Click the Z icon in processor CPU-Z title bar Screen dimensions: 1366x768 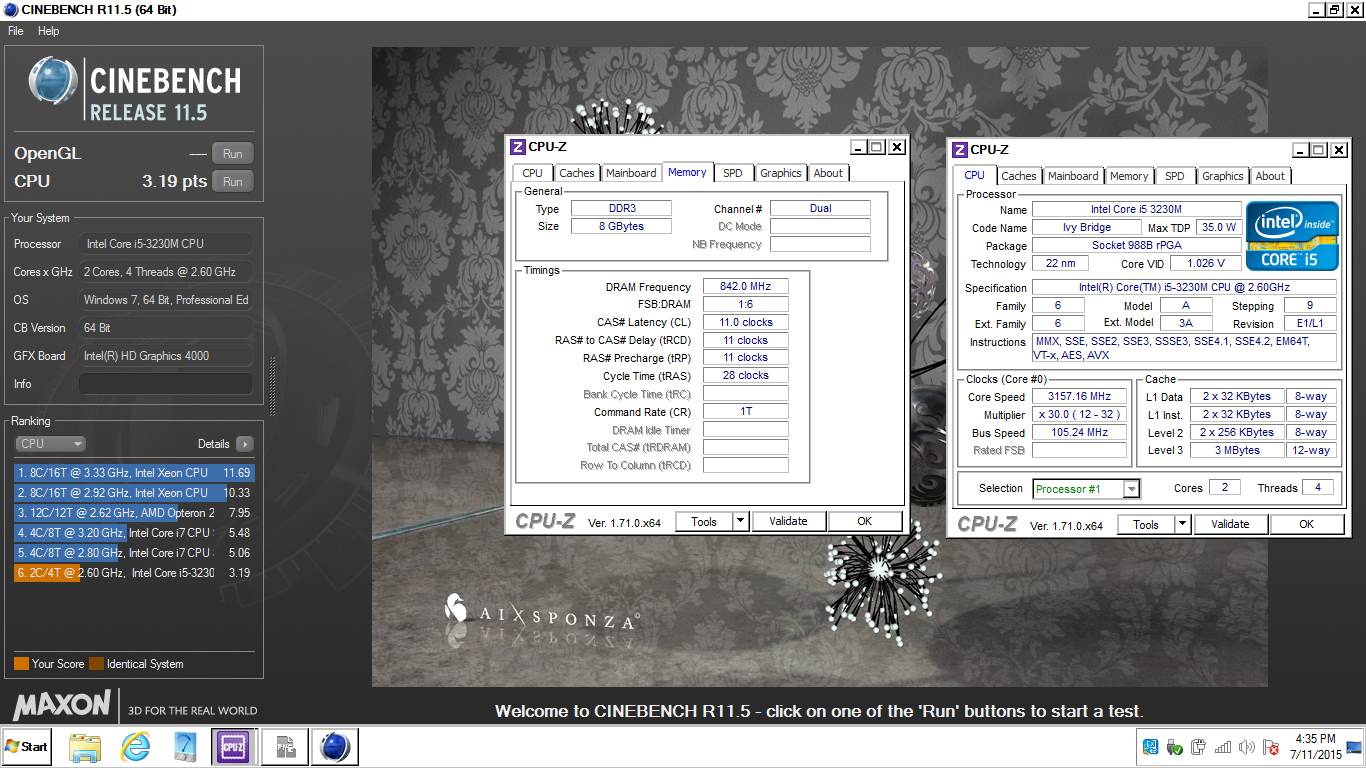(x=960, y=150)
